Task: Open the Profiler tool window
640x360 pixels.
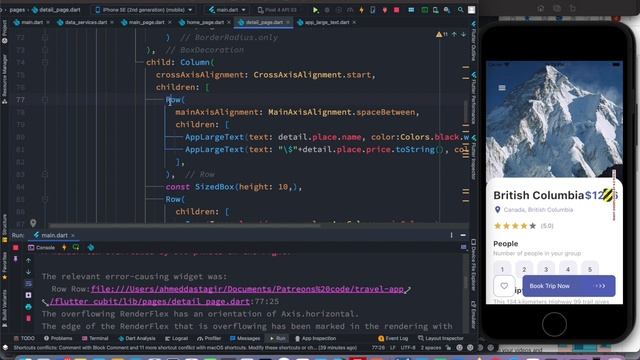Action: [209, 338]
